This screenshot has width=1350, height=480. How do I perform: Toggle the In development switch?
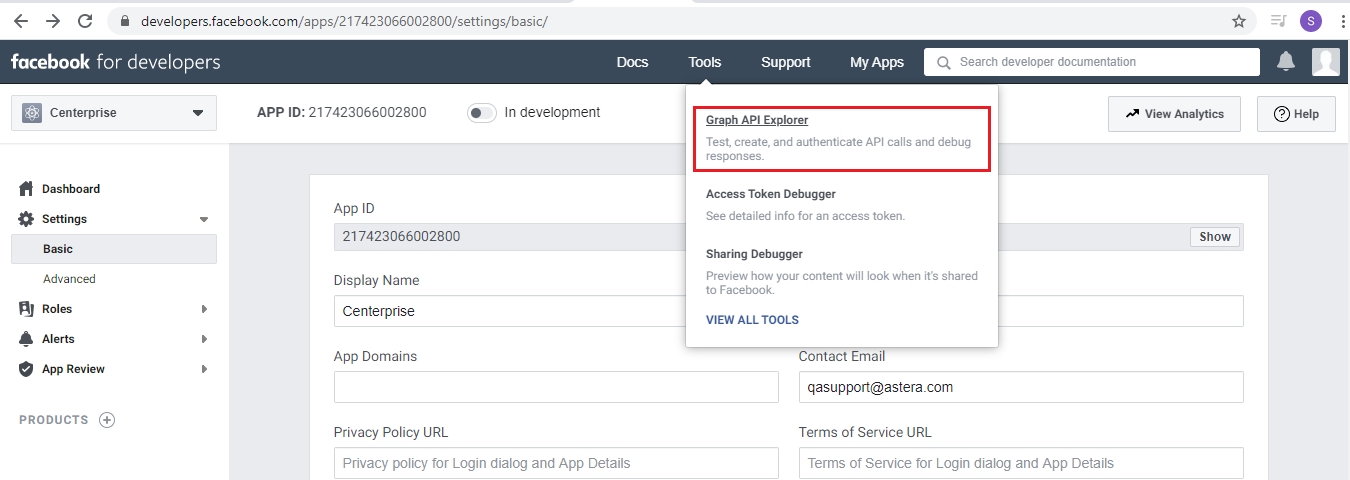(482, 113)
